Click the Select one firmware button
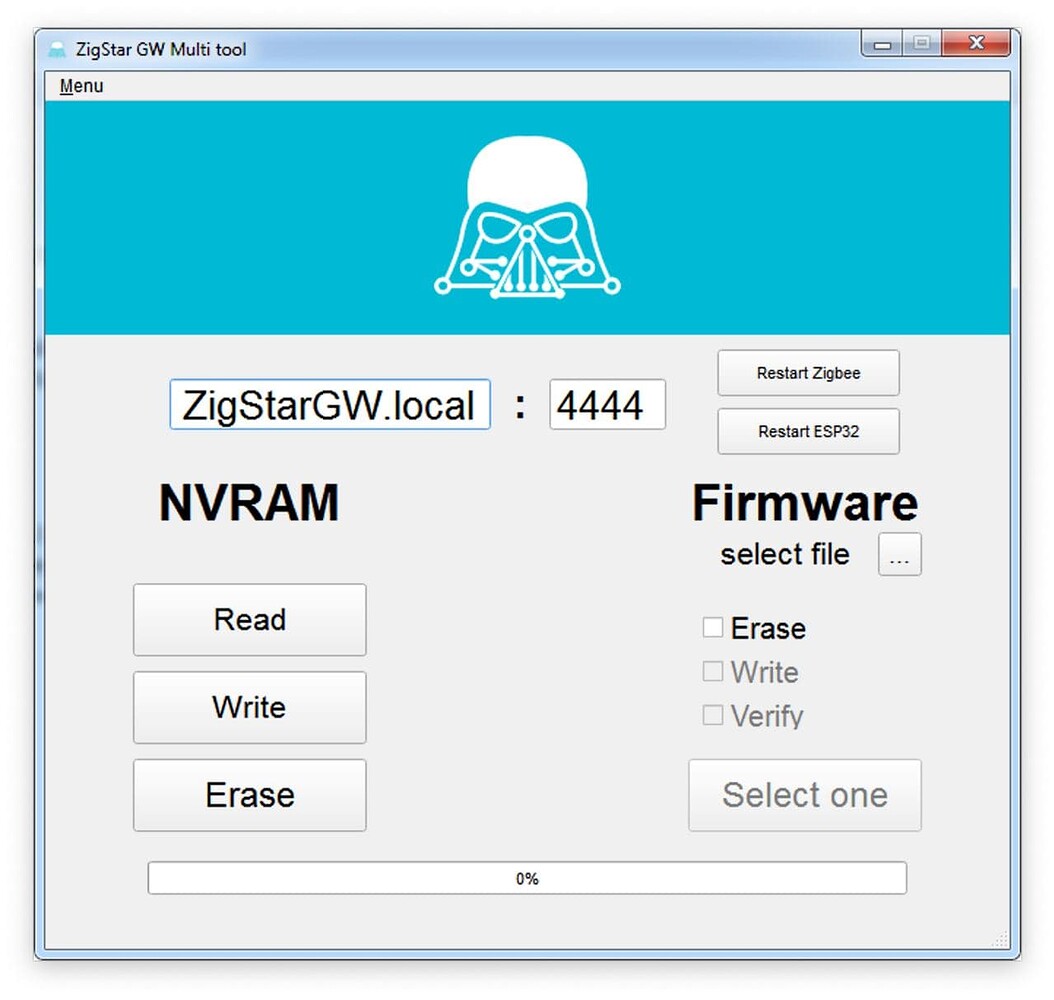 (804, 795)
